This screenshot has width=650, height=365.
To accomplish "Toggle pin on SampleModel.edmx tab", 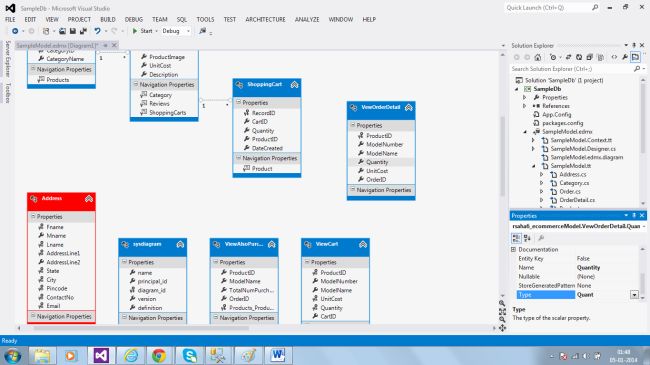I will tap(106, 45).
